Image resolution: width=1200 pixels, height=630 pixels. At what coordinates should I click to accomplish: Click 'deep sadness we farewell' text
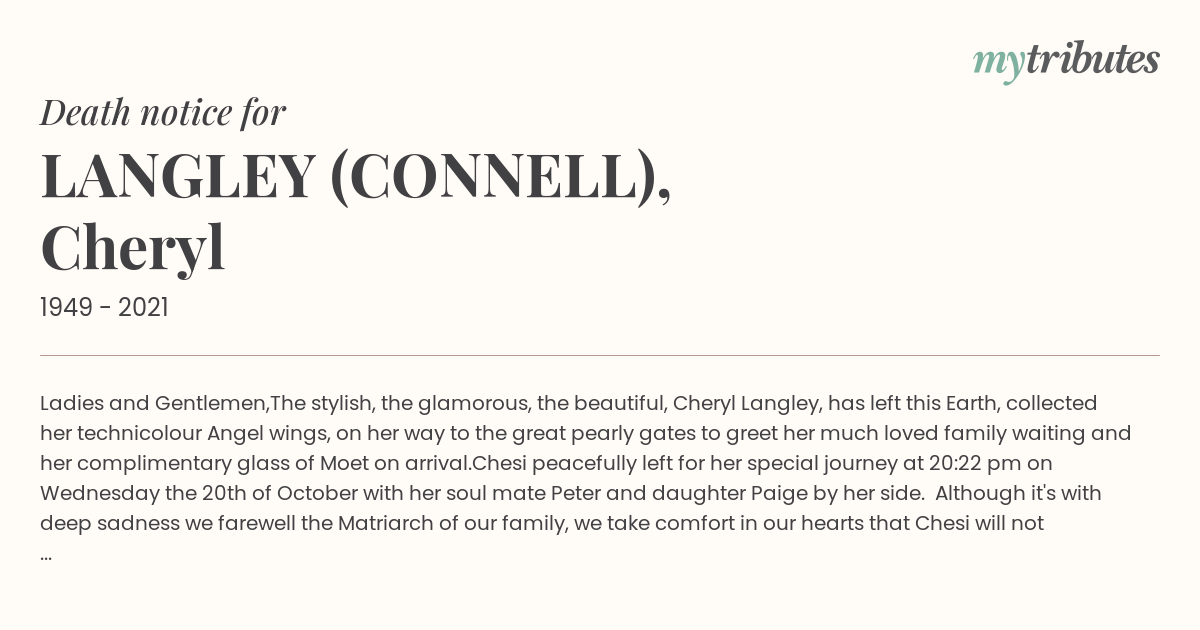[x=167, y=523]
